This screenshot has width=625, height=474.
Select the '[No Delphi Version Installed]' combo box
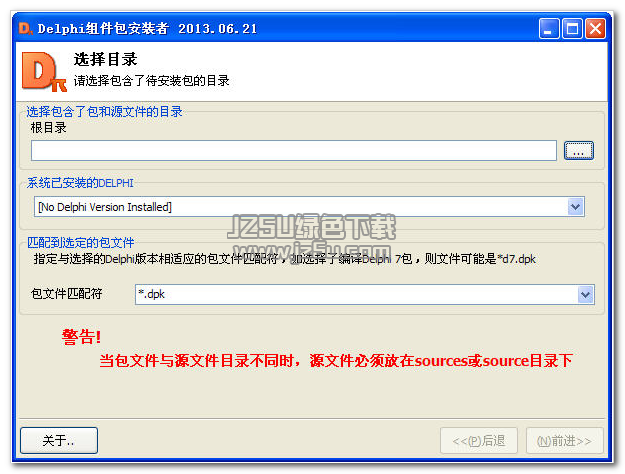pos(309,207)
